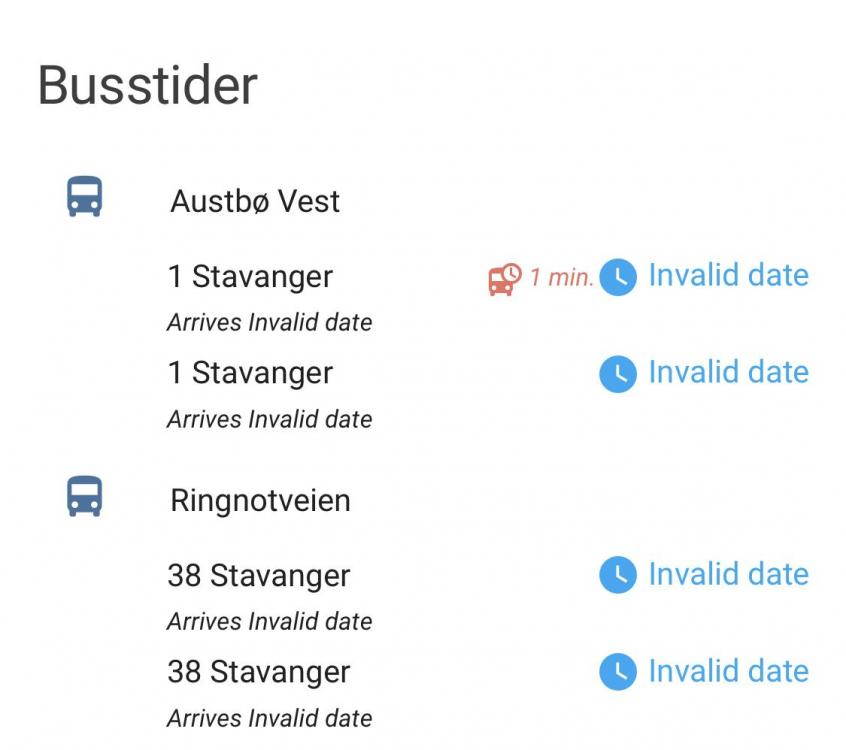
Task: Open the second 38 Stavanger departure
Action: 258,672
